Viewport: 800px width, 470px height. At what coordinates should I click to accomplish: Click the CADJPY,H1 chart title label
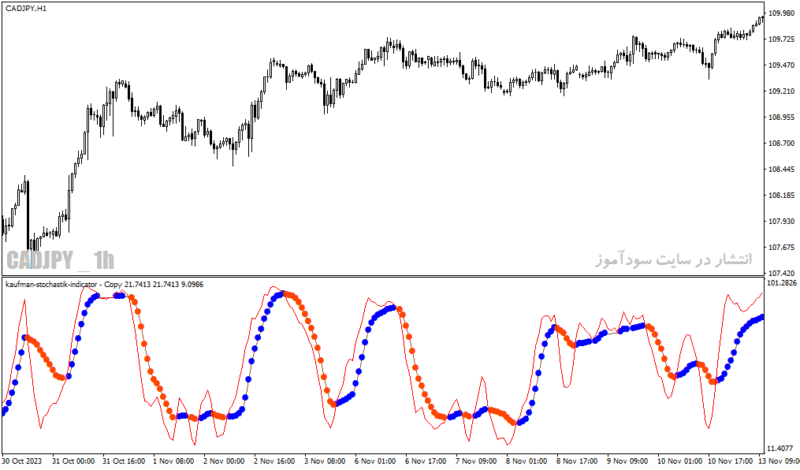pyautogui.click(x=26, y=8)
